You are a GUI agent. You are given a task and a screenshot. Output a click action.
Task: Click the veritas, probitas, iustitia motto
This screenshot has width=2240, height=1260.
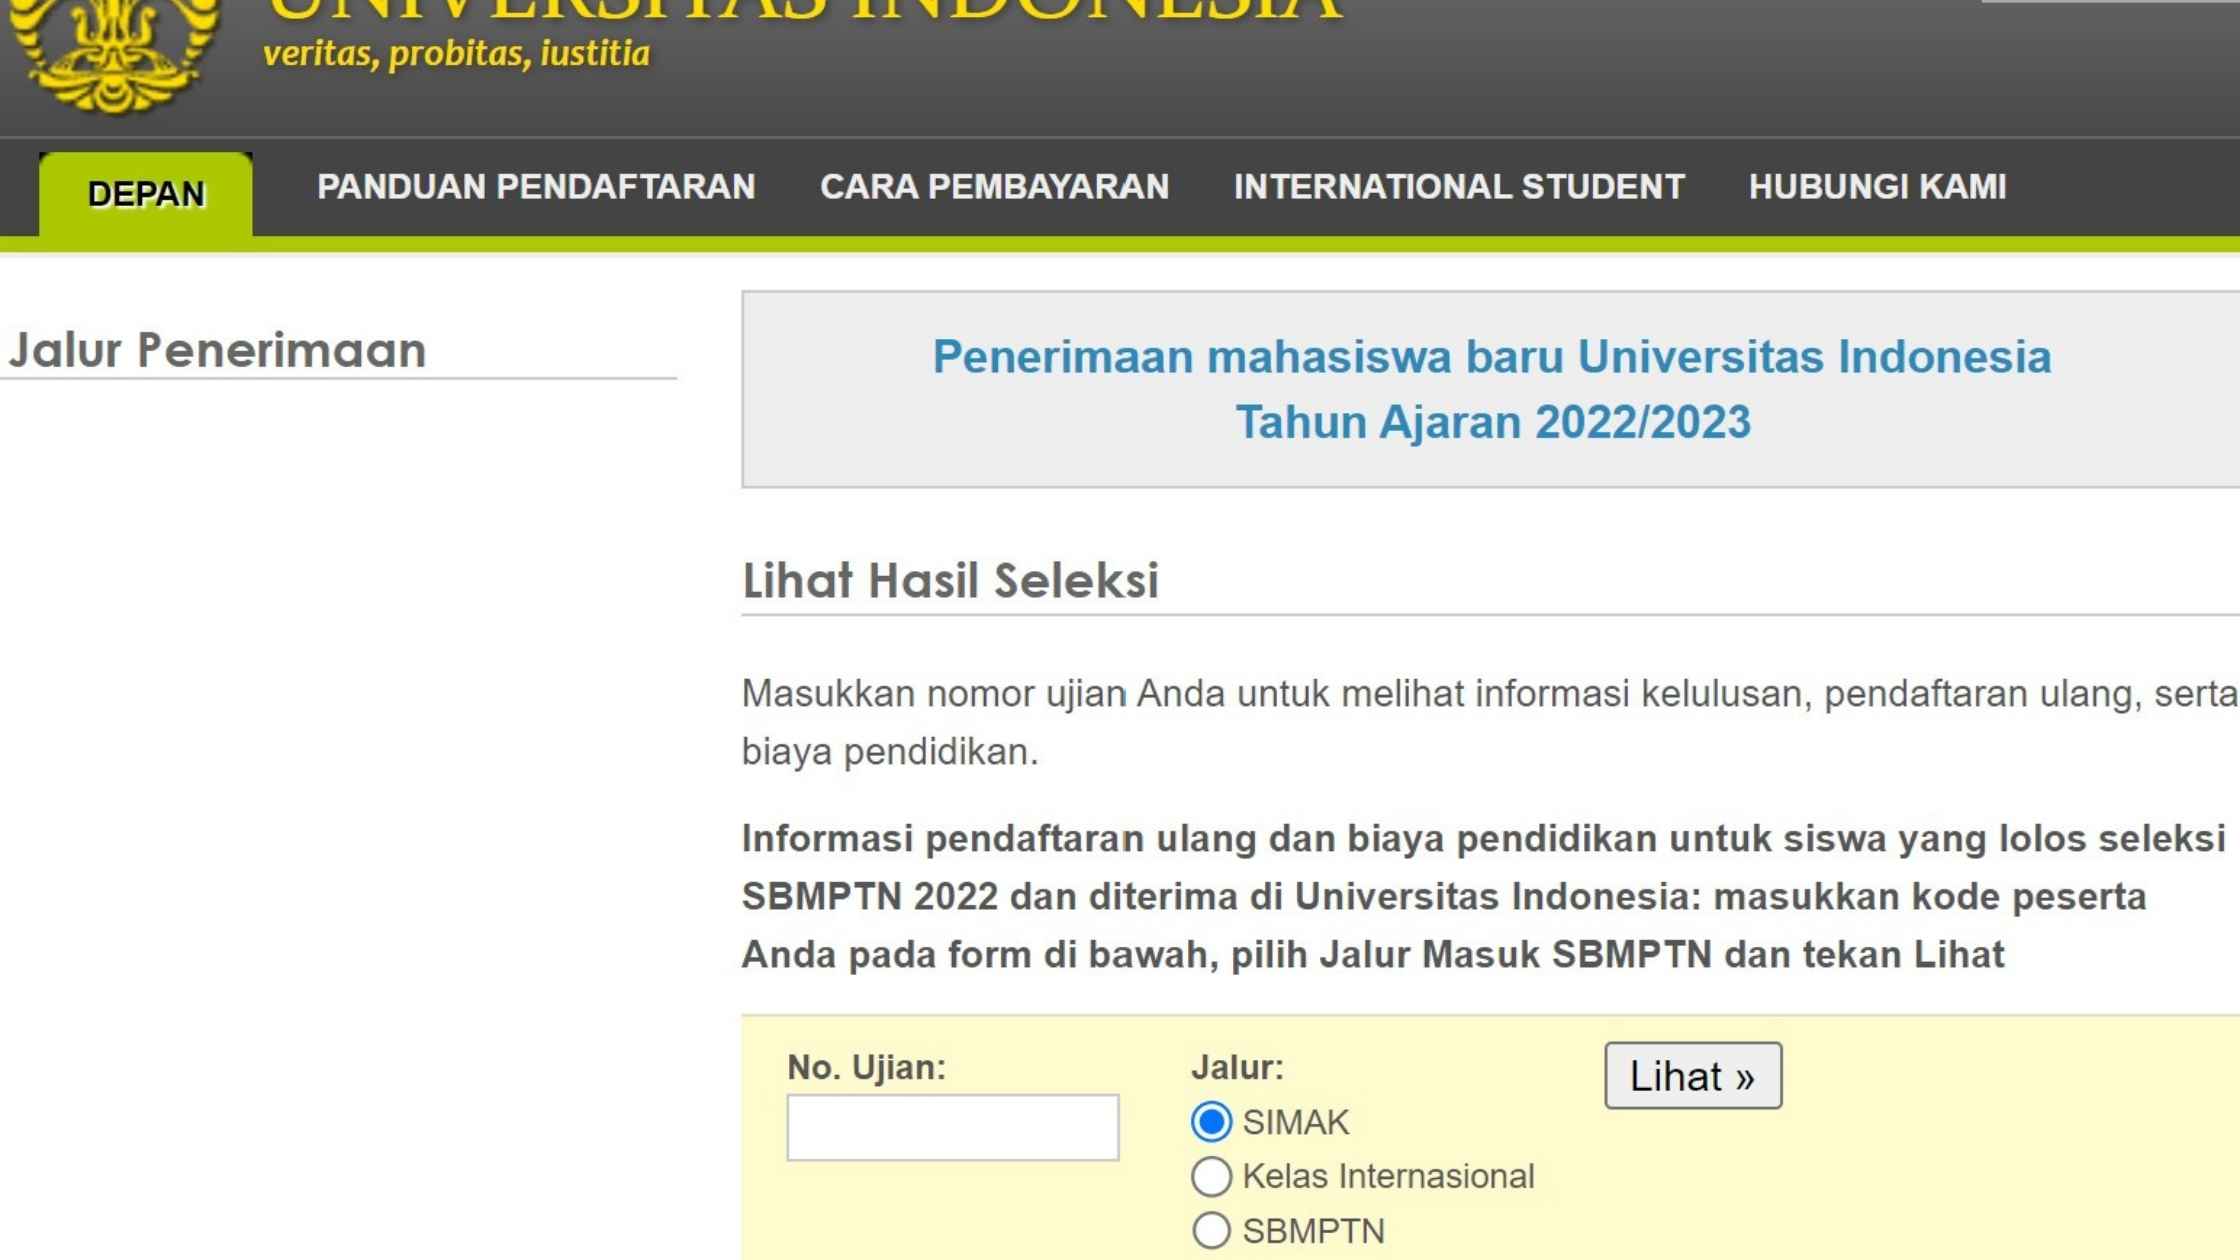point(456,53)
